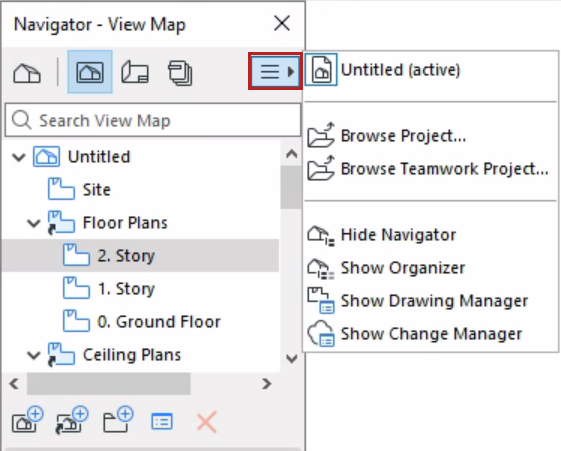
Task: Open the Layout Book icon
Action: (135, 72)
